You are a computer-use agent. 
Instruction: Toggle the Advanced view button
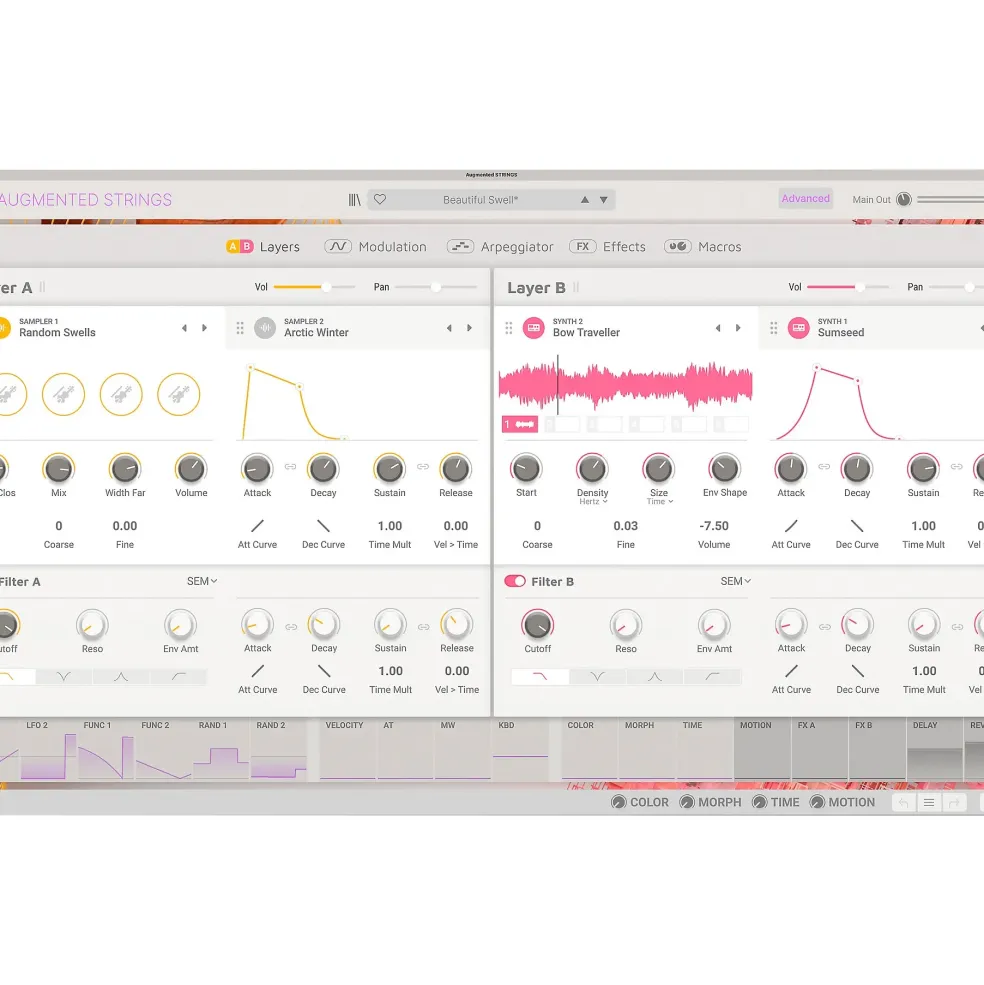[806, 199]
